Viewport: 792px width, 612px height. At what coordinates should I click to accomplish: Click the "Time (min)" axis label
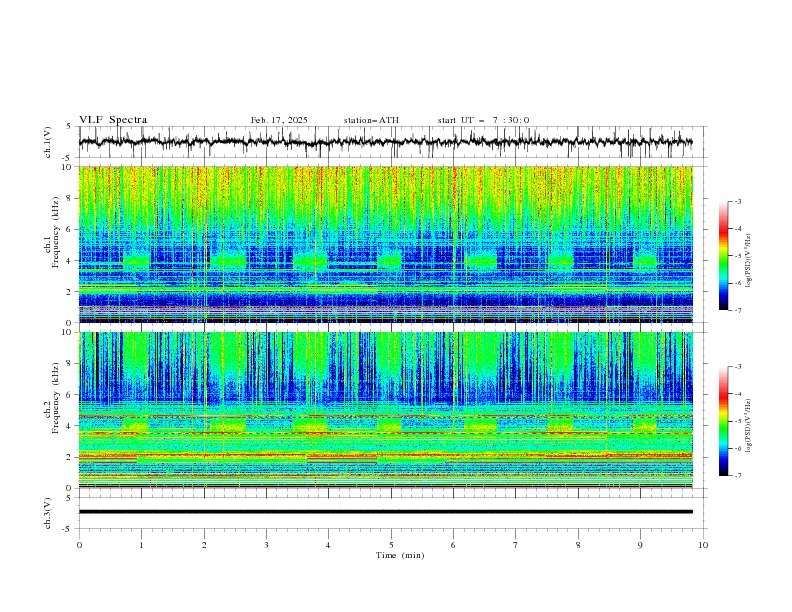[x=400, y=555]
